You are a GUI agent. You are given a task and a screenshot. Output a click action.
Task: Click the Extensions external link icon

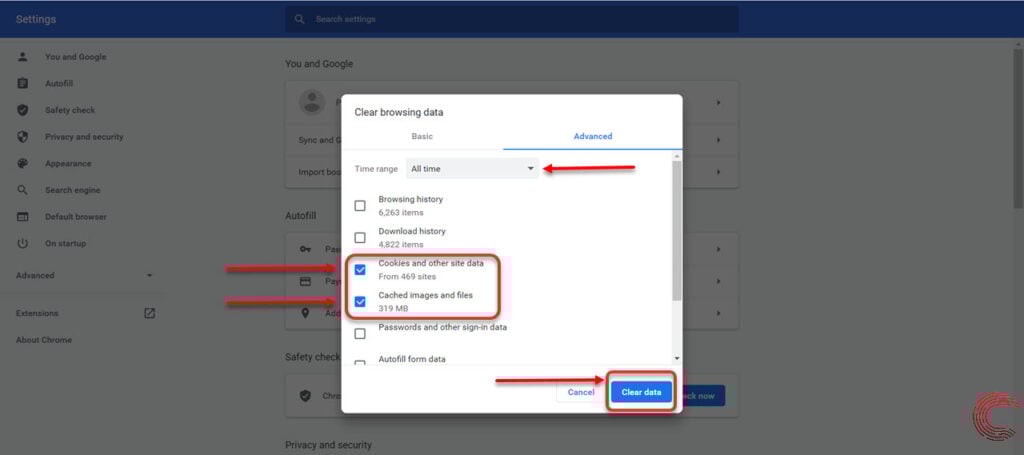pos(150,313)
